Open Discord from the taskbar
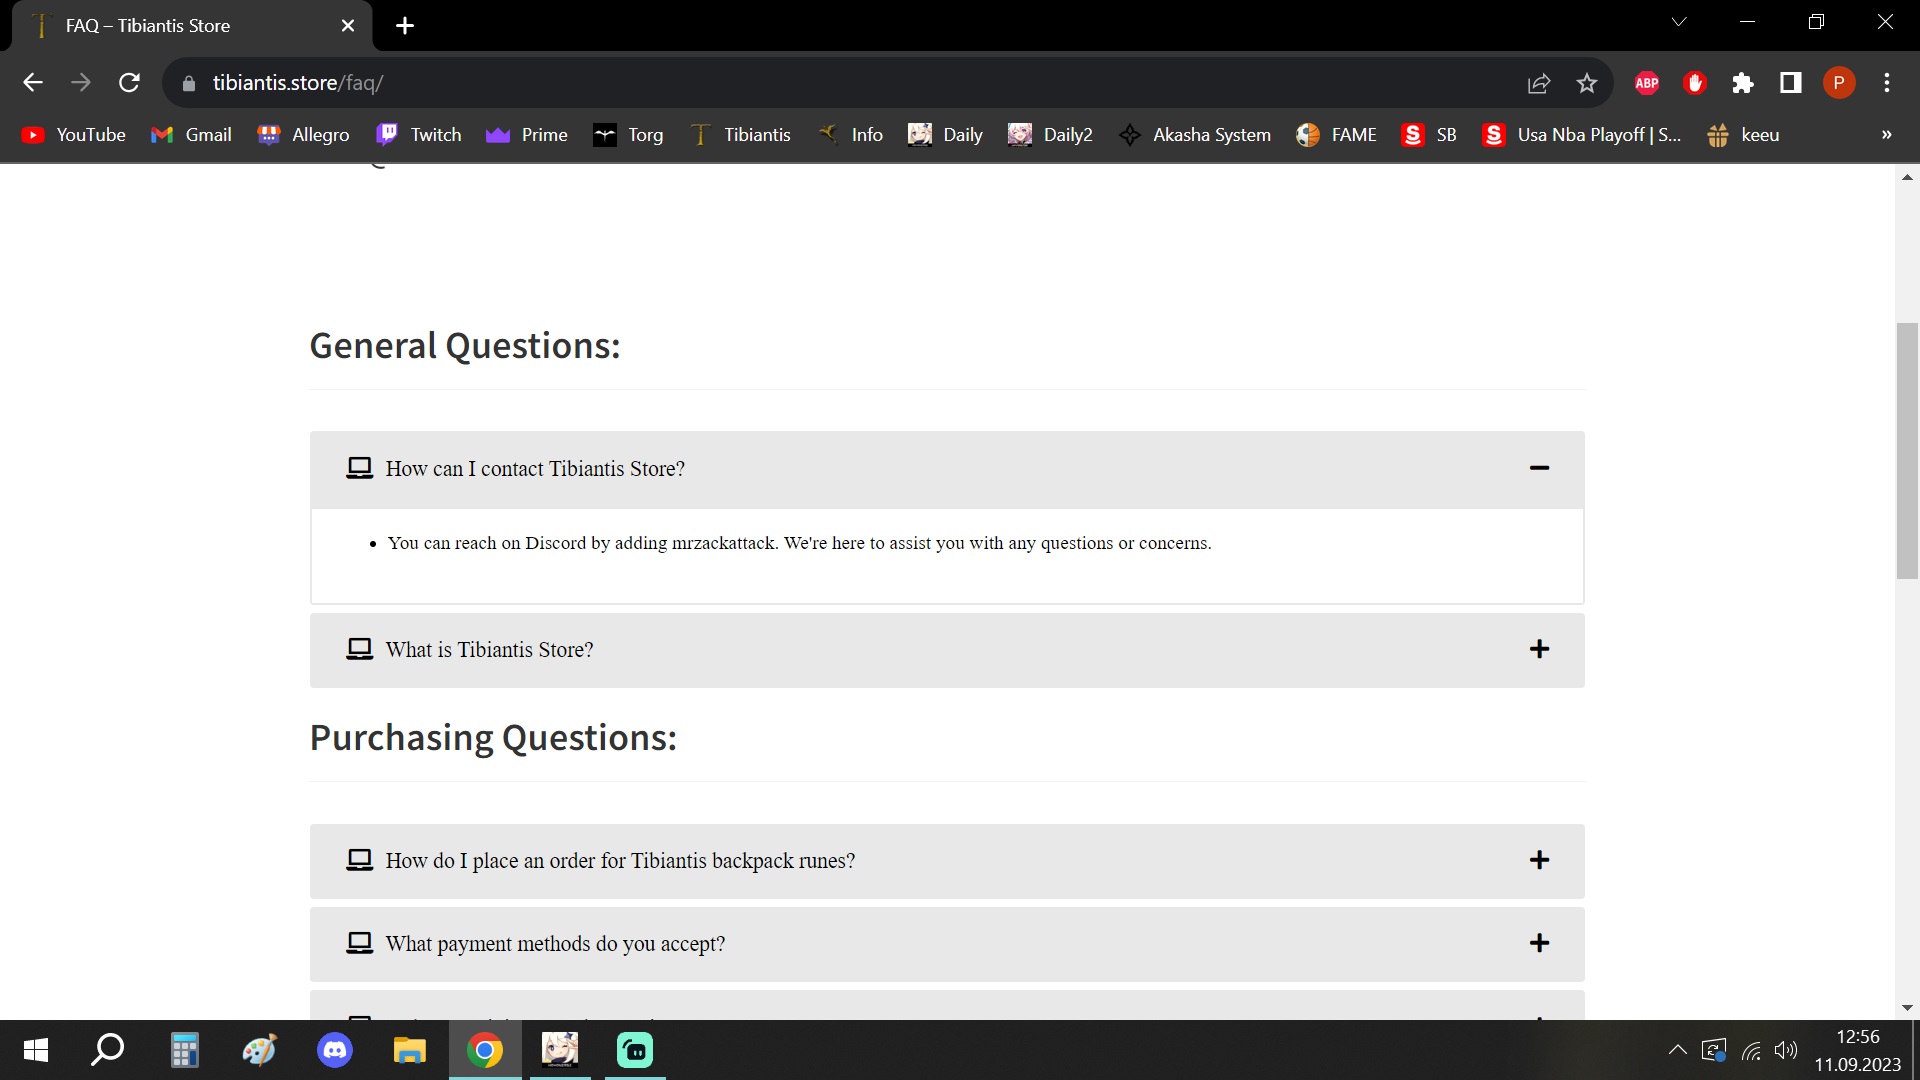 pos(335,1050)
